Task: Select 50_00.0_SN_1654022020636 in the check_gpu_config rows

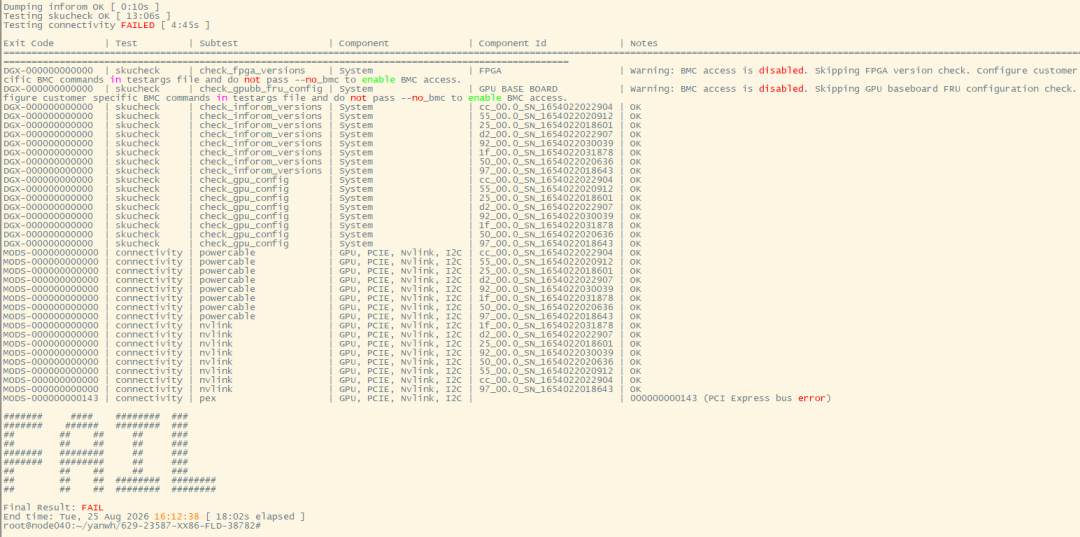Action: click(x=546, y=235)
